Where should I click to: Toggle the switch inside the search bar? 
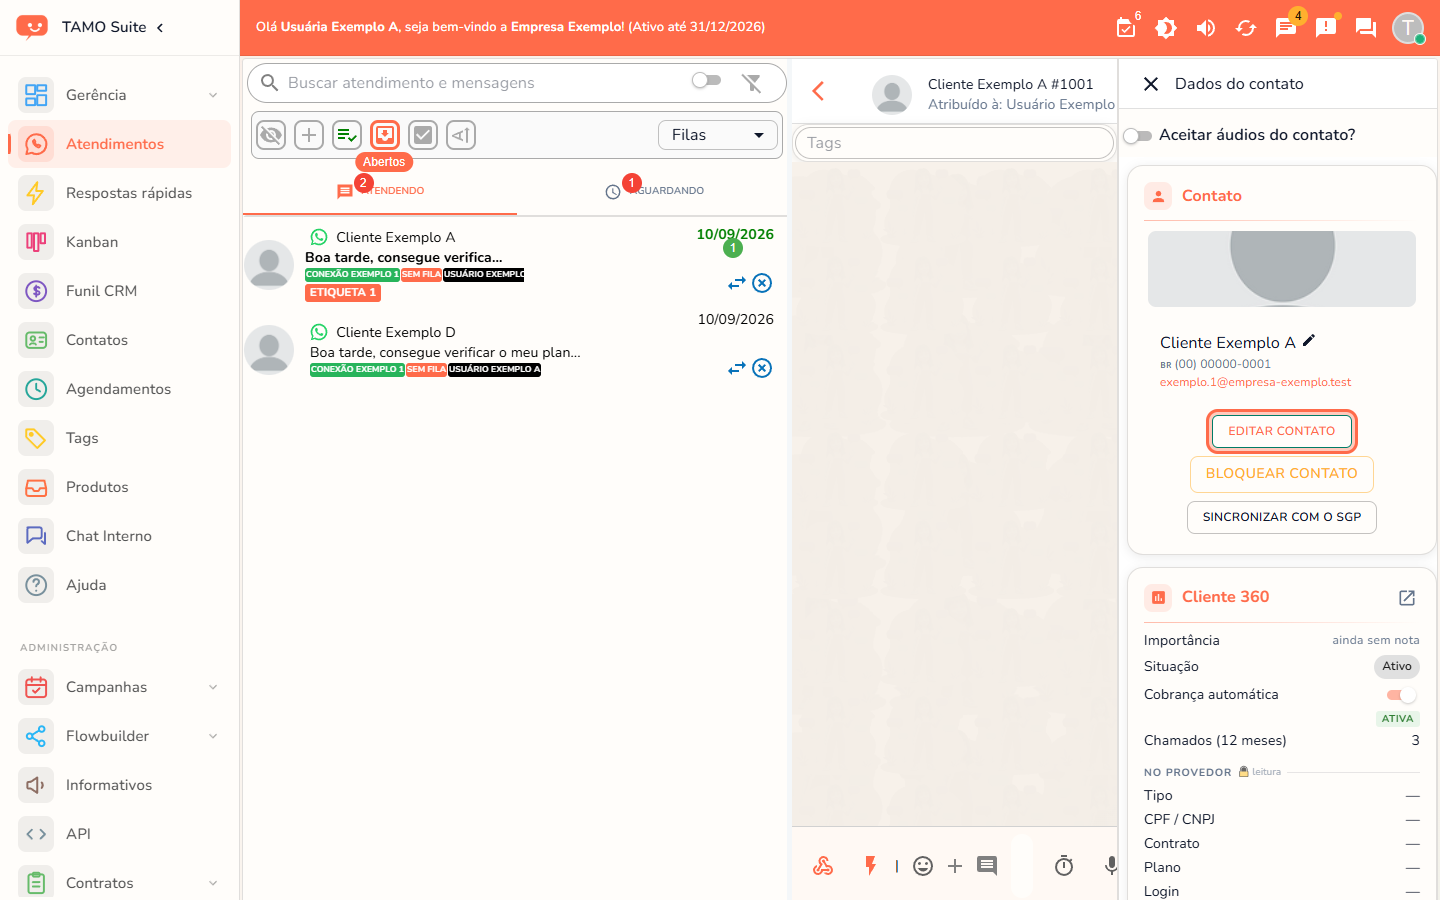[x=706, y=80]
